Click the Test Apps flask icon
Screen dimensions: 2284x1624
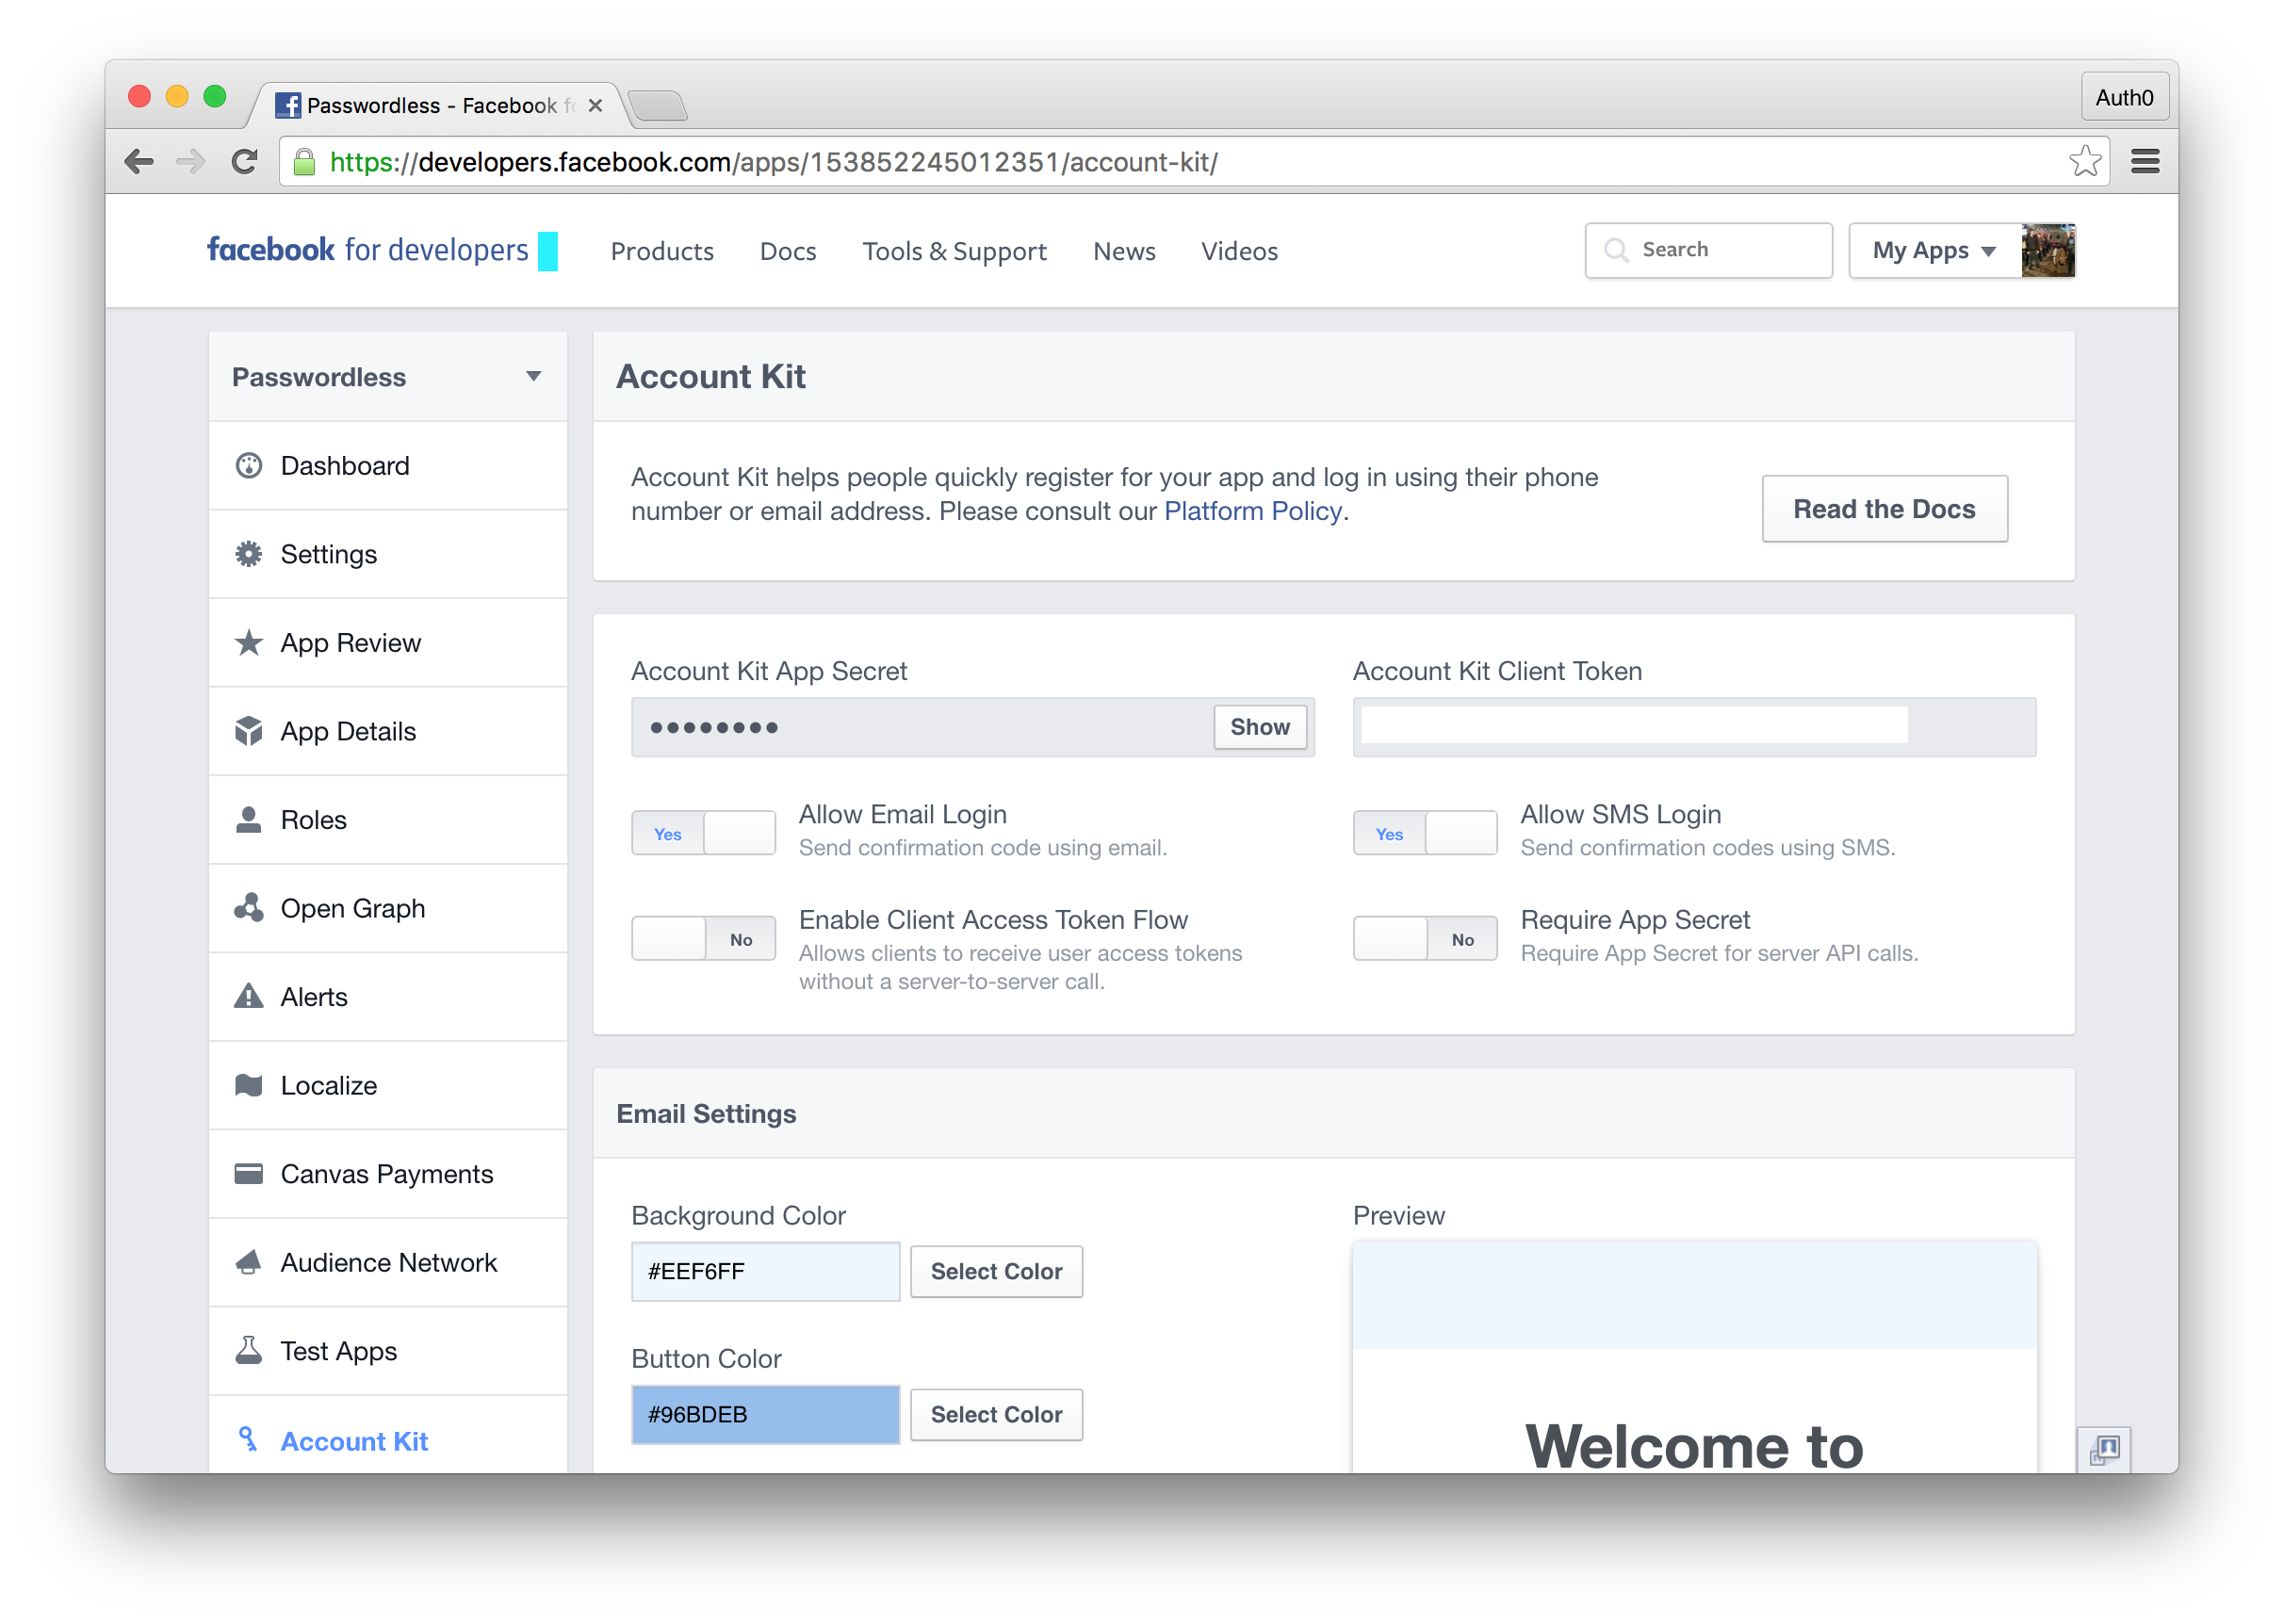point(248,1351)
